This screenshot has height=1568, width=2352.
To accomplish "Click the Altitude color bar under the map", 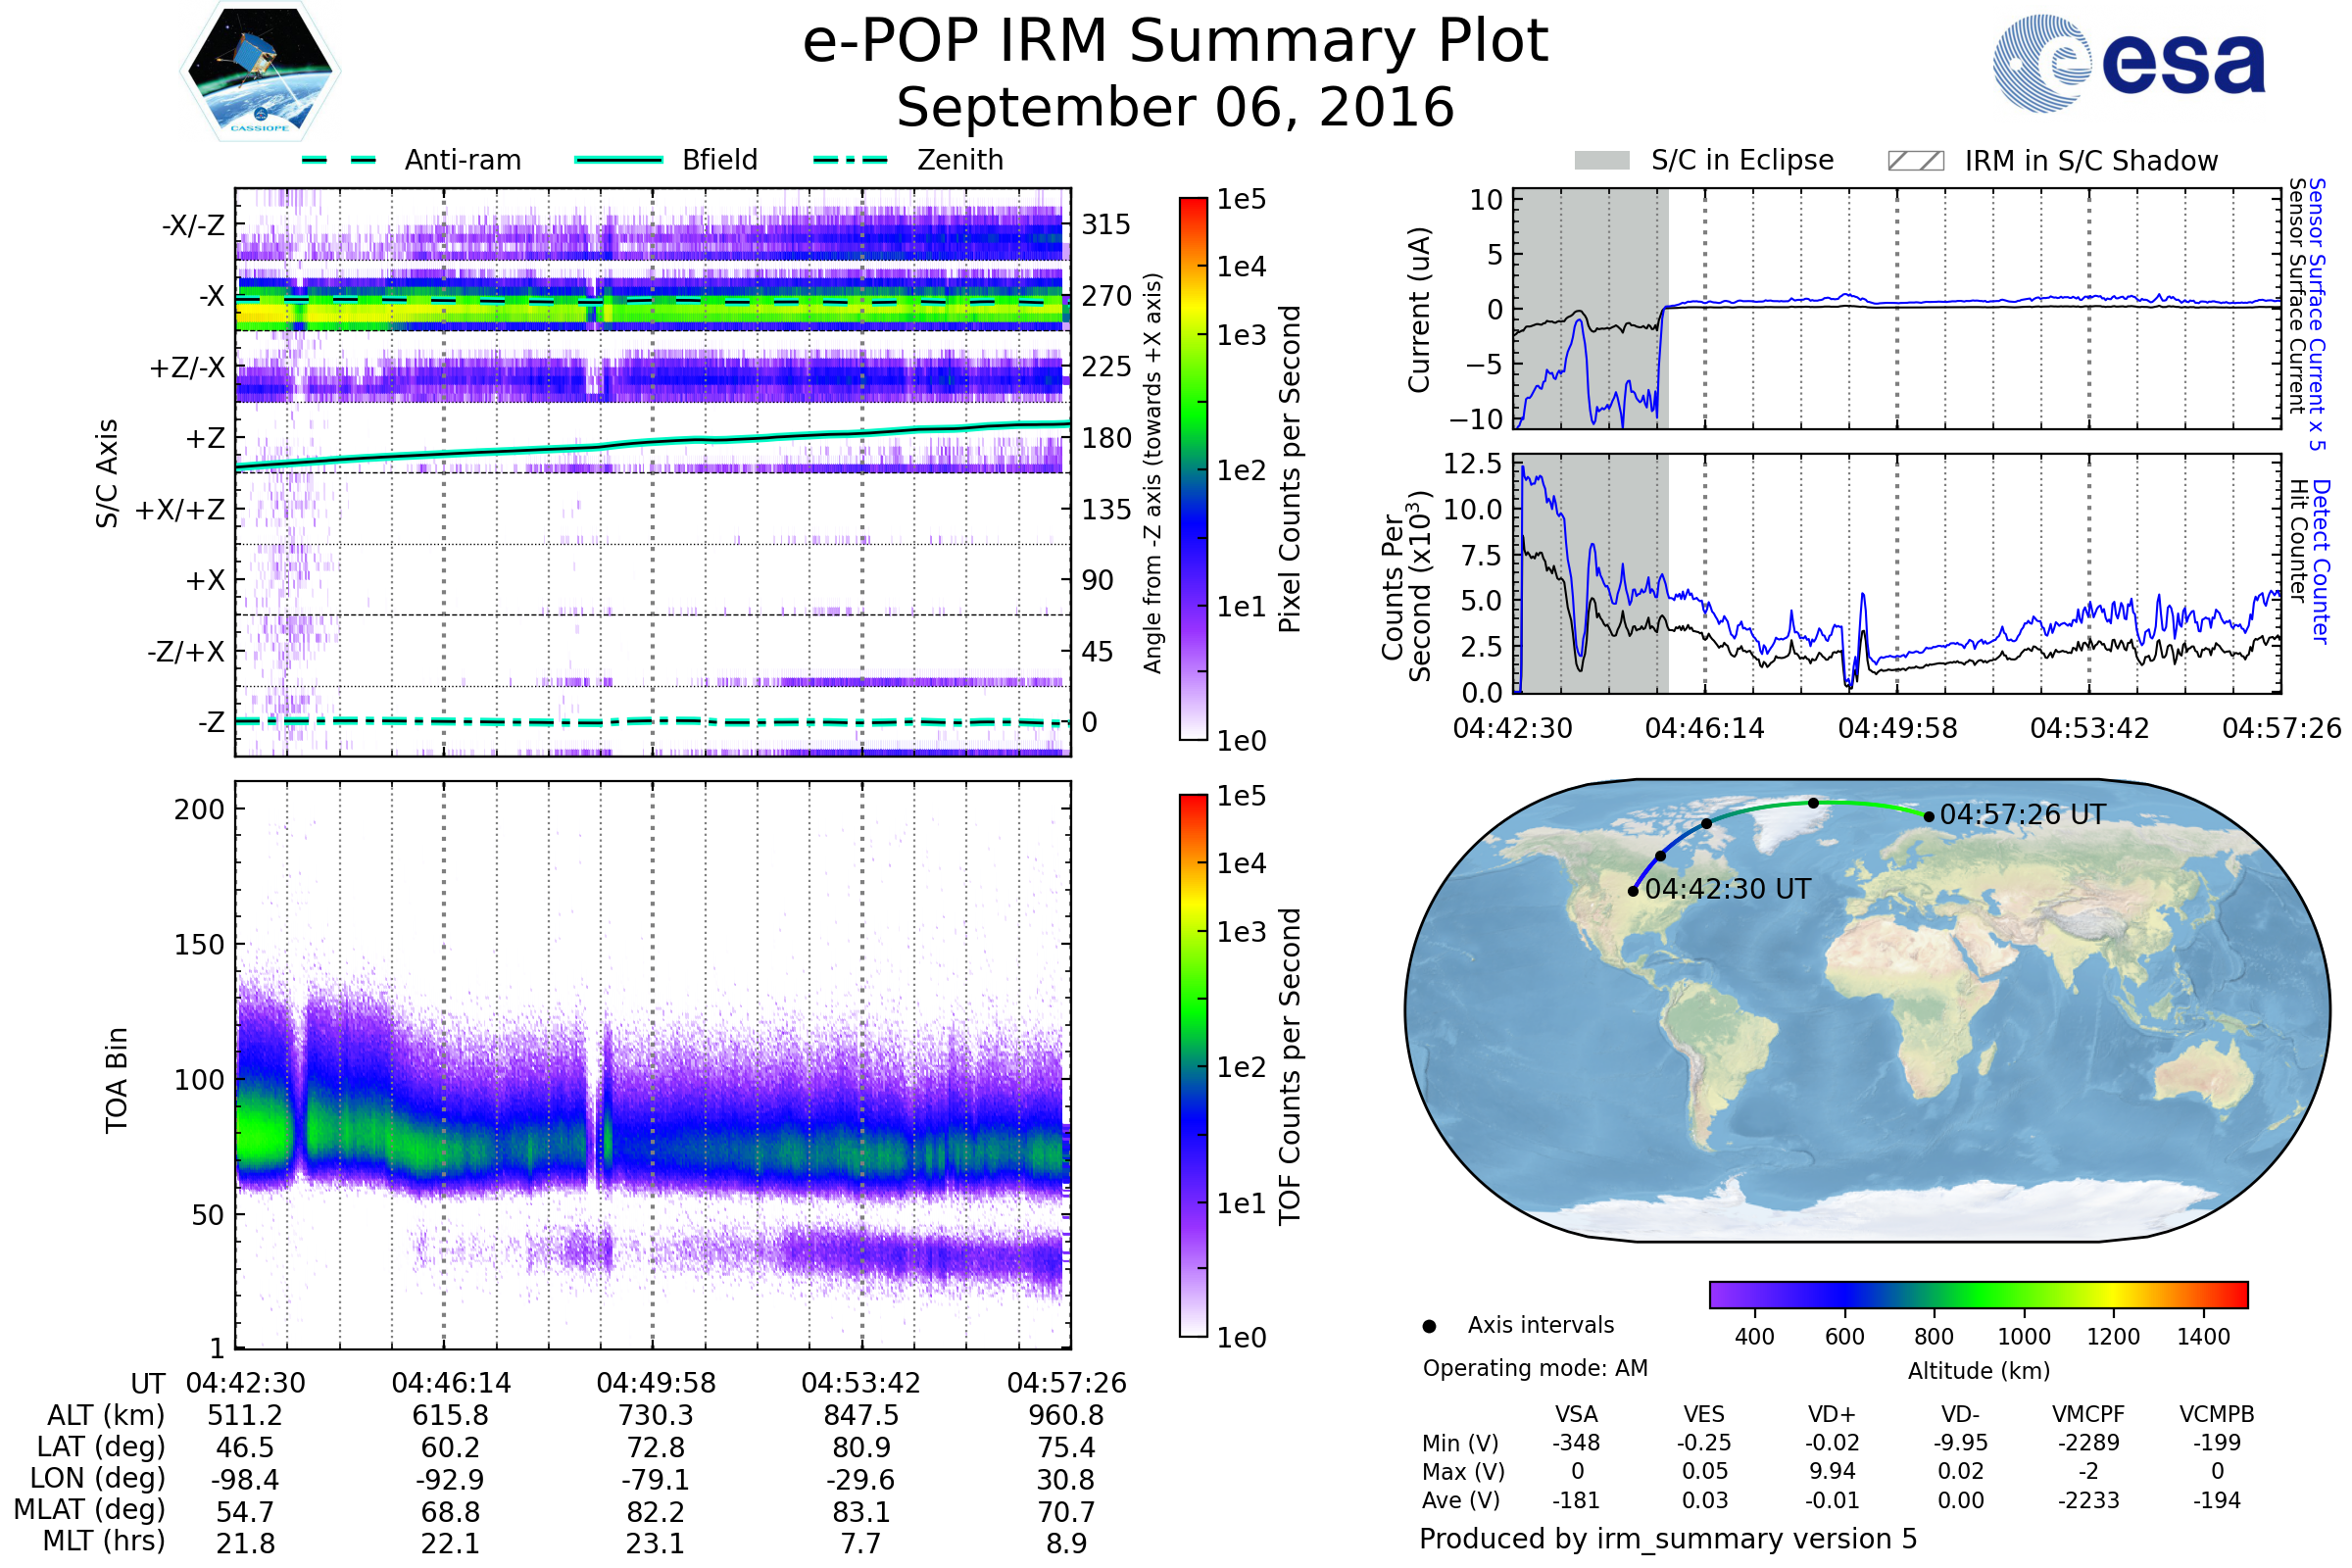I will 1978,1294.
